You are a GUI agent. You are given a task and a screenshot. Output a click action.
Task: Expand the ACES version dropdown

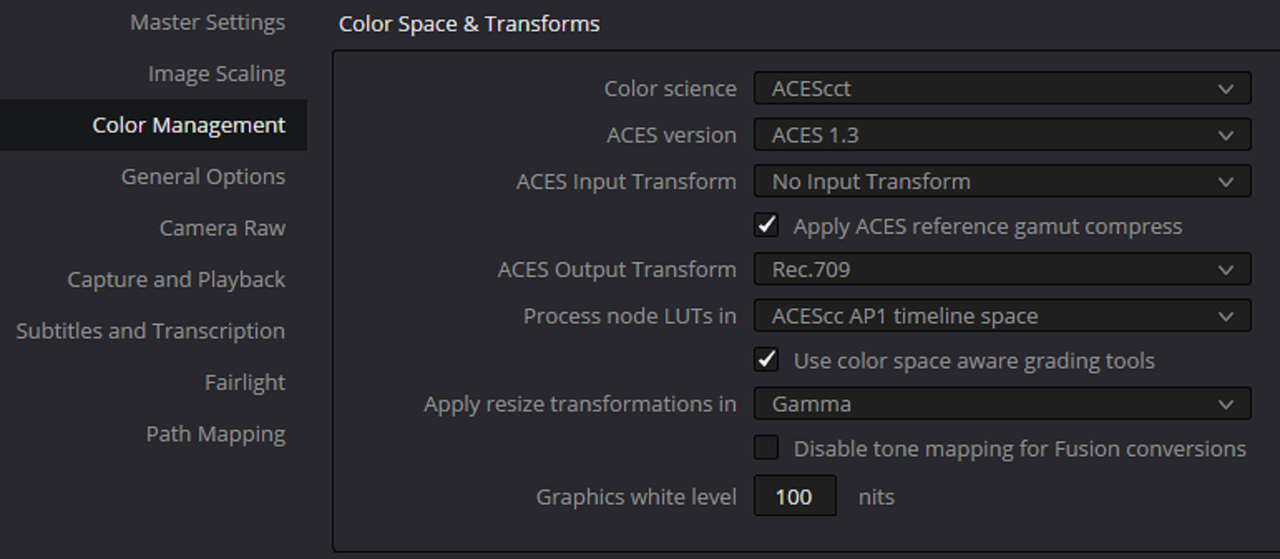(1001, 135)
